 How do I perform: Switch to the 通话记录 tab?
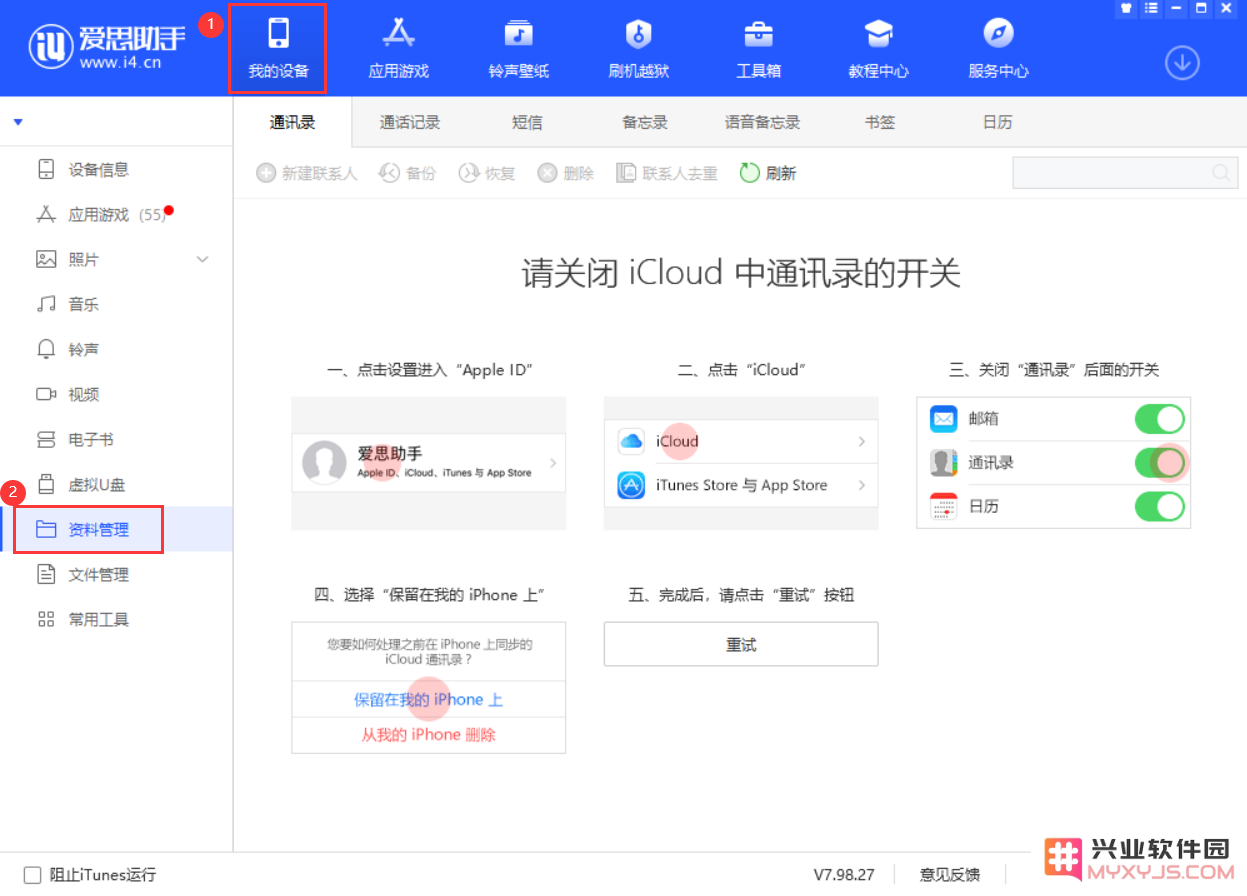[410, 123]
